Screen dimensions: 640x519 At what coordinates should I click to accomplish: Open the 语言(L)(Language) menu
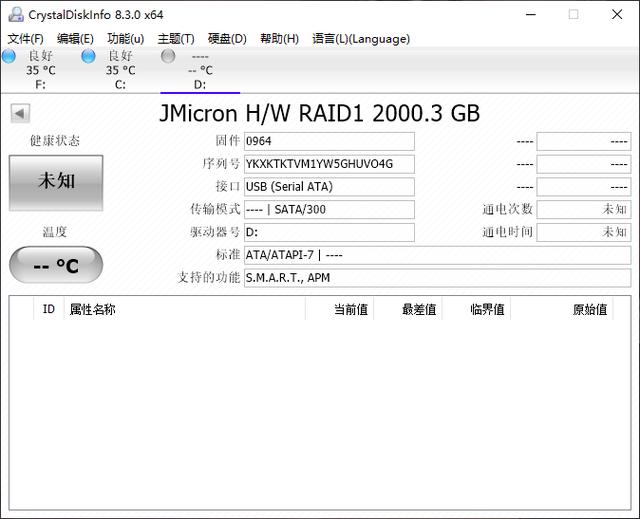[x=361, y=39]
